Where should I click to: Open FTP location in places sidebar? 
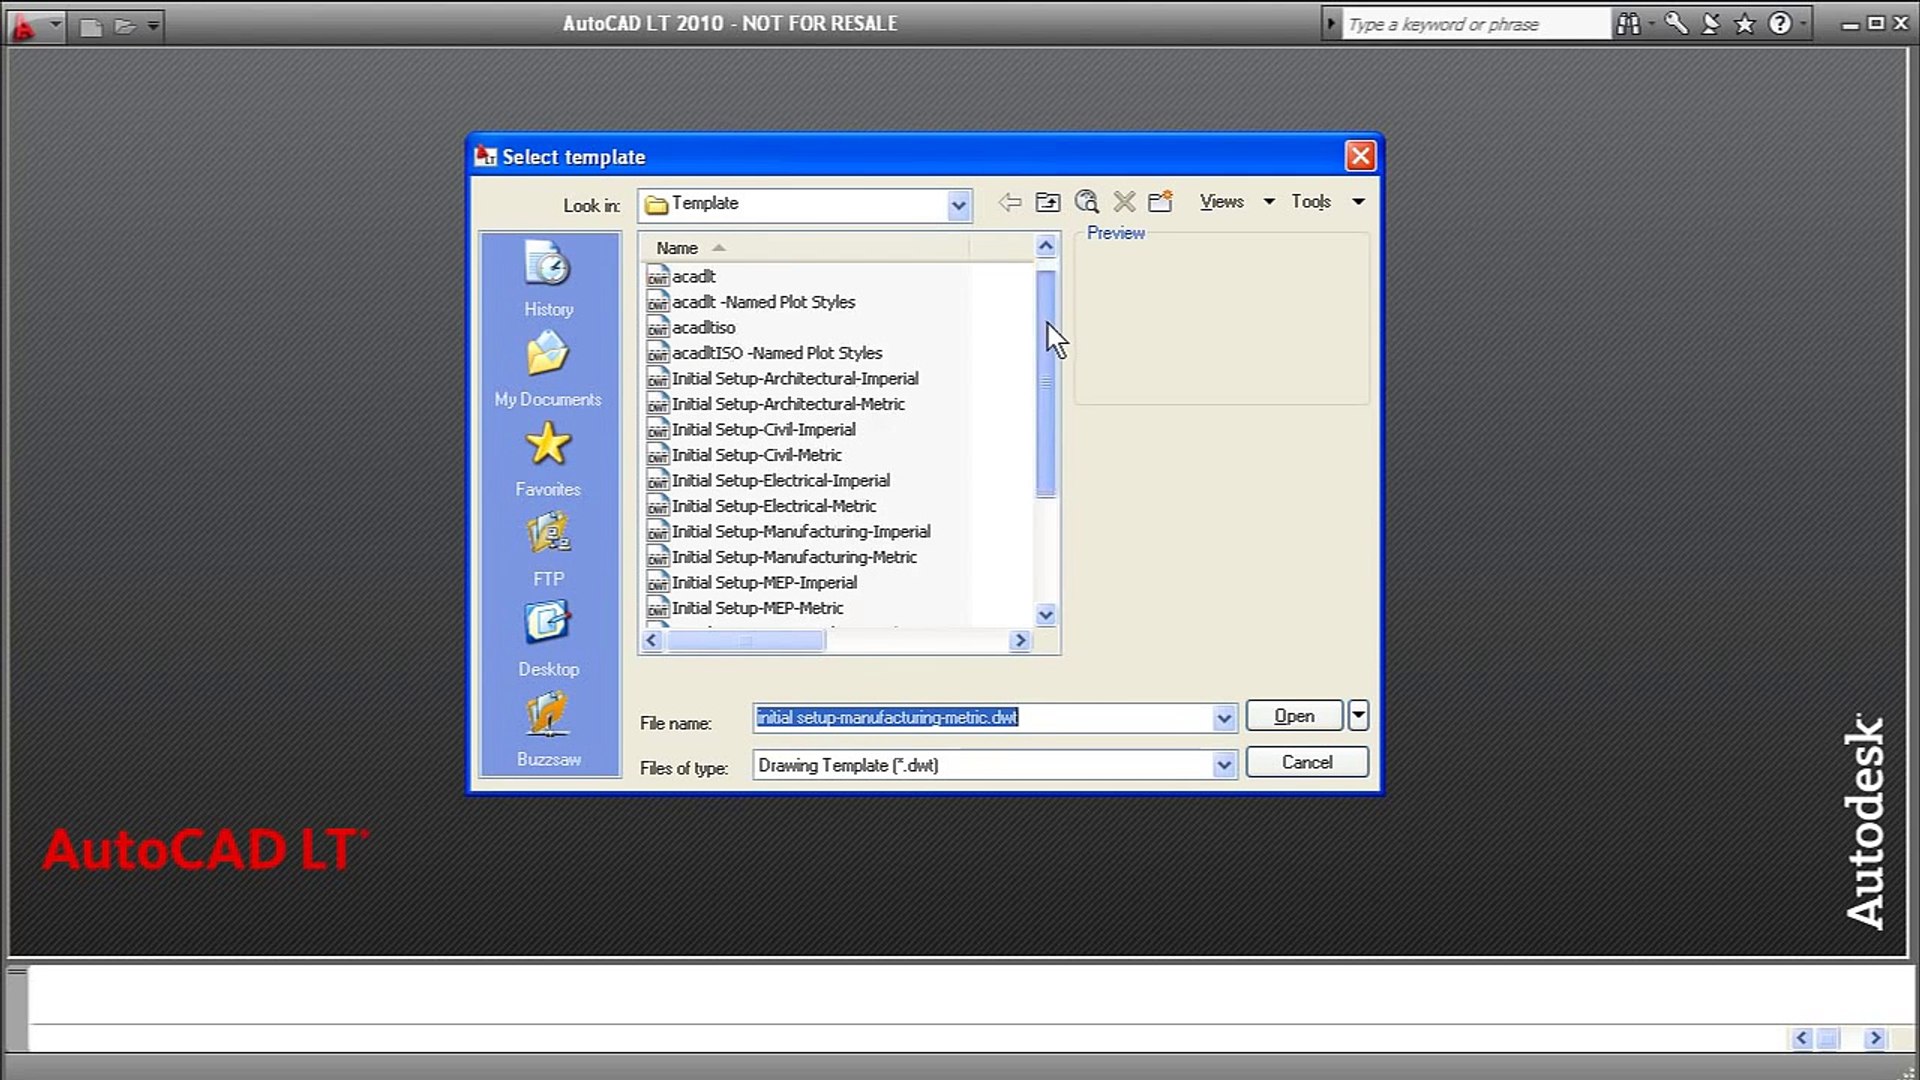(x=548, y=550)
